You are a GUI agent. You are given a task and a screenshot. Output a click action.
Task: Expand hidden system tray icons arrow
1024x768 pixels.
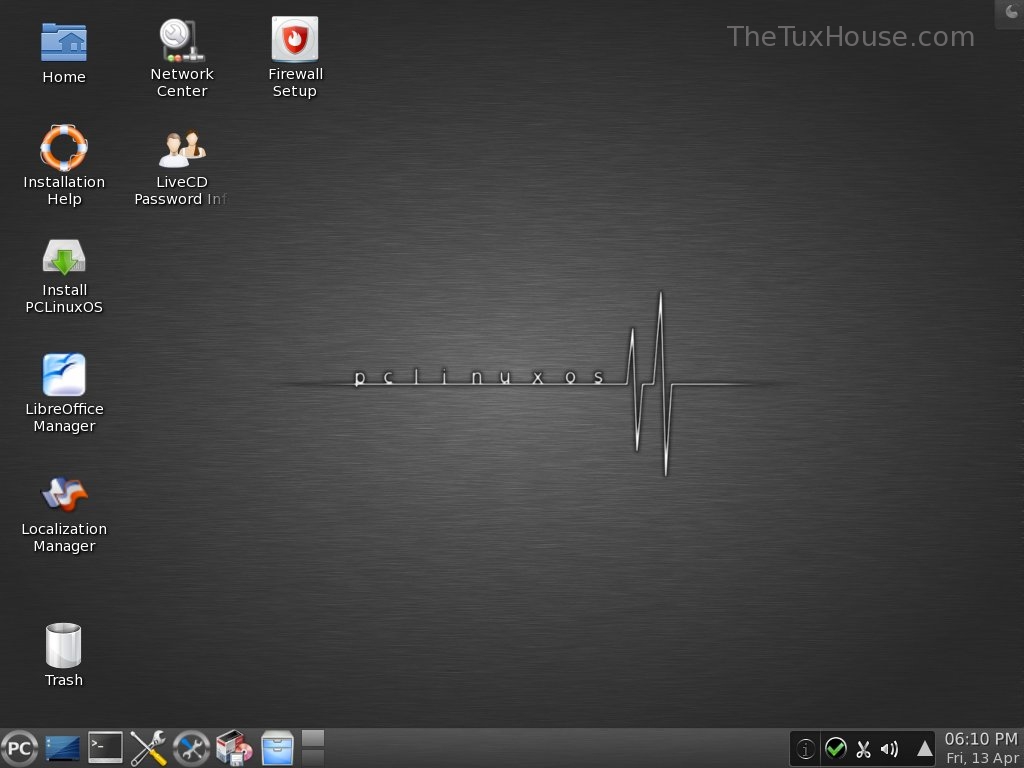click(x=925, y=748)
